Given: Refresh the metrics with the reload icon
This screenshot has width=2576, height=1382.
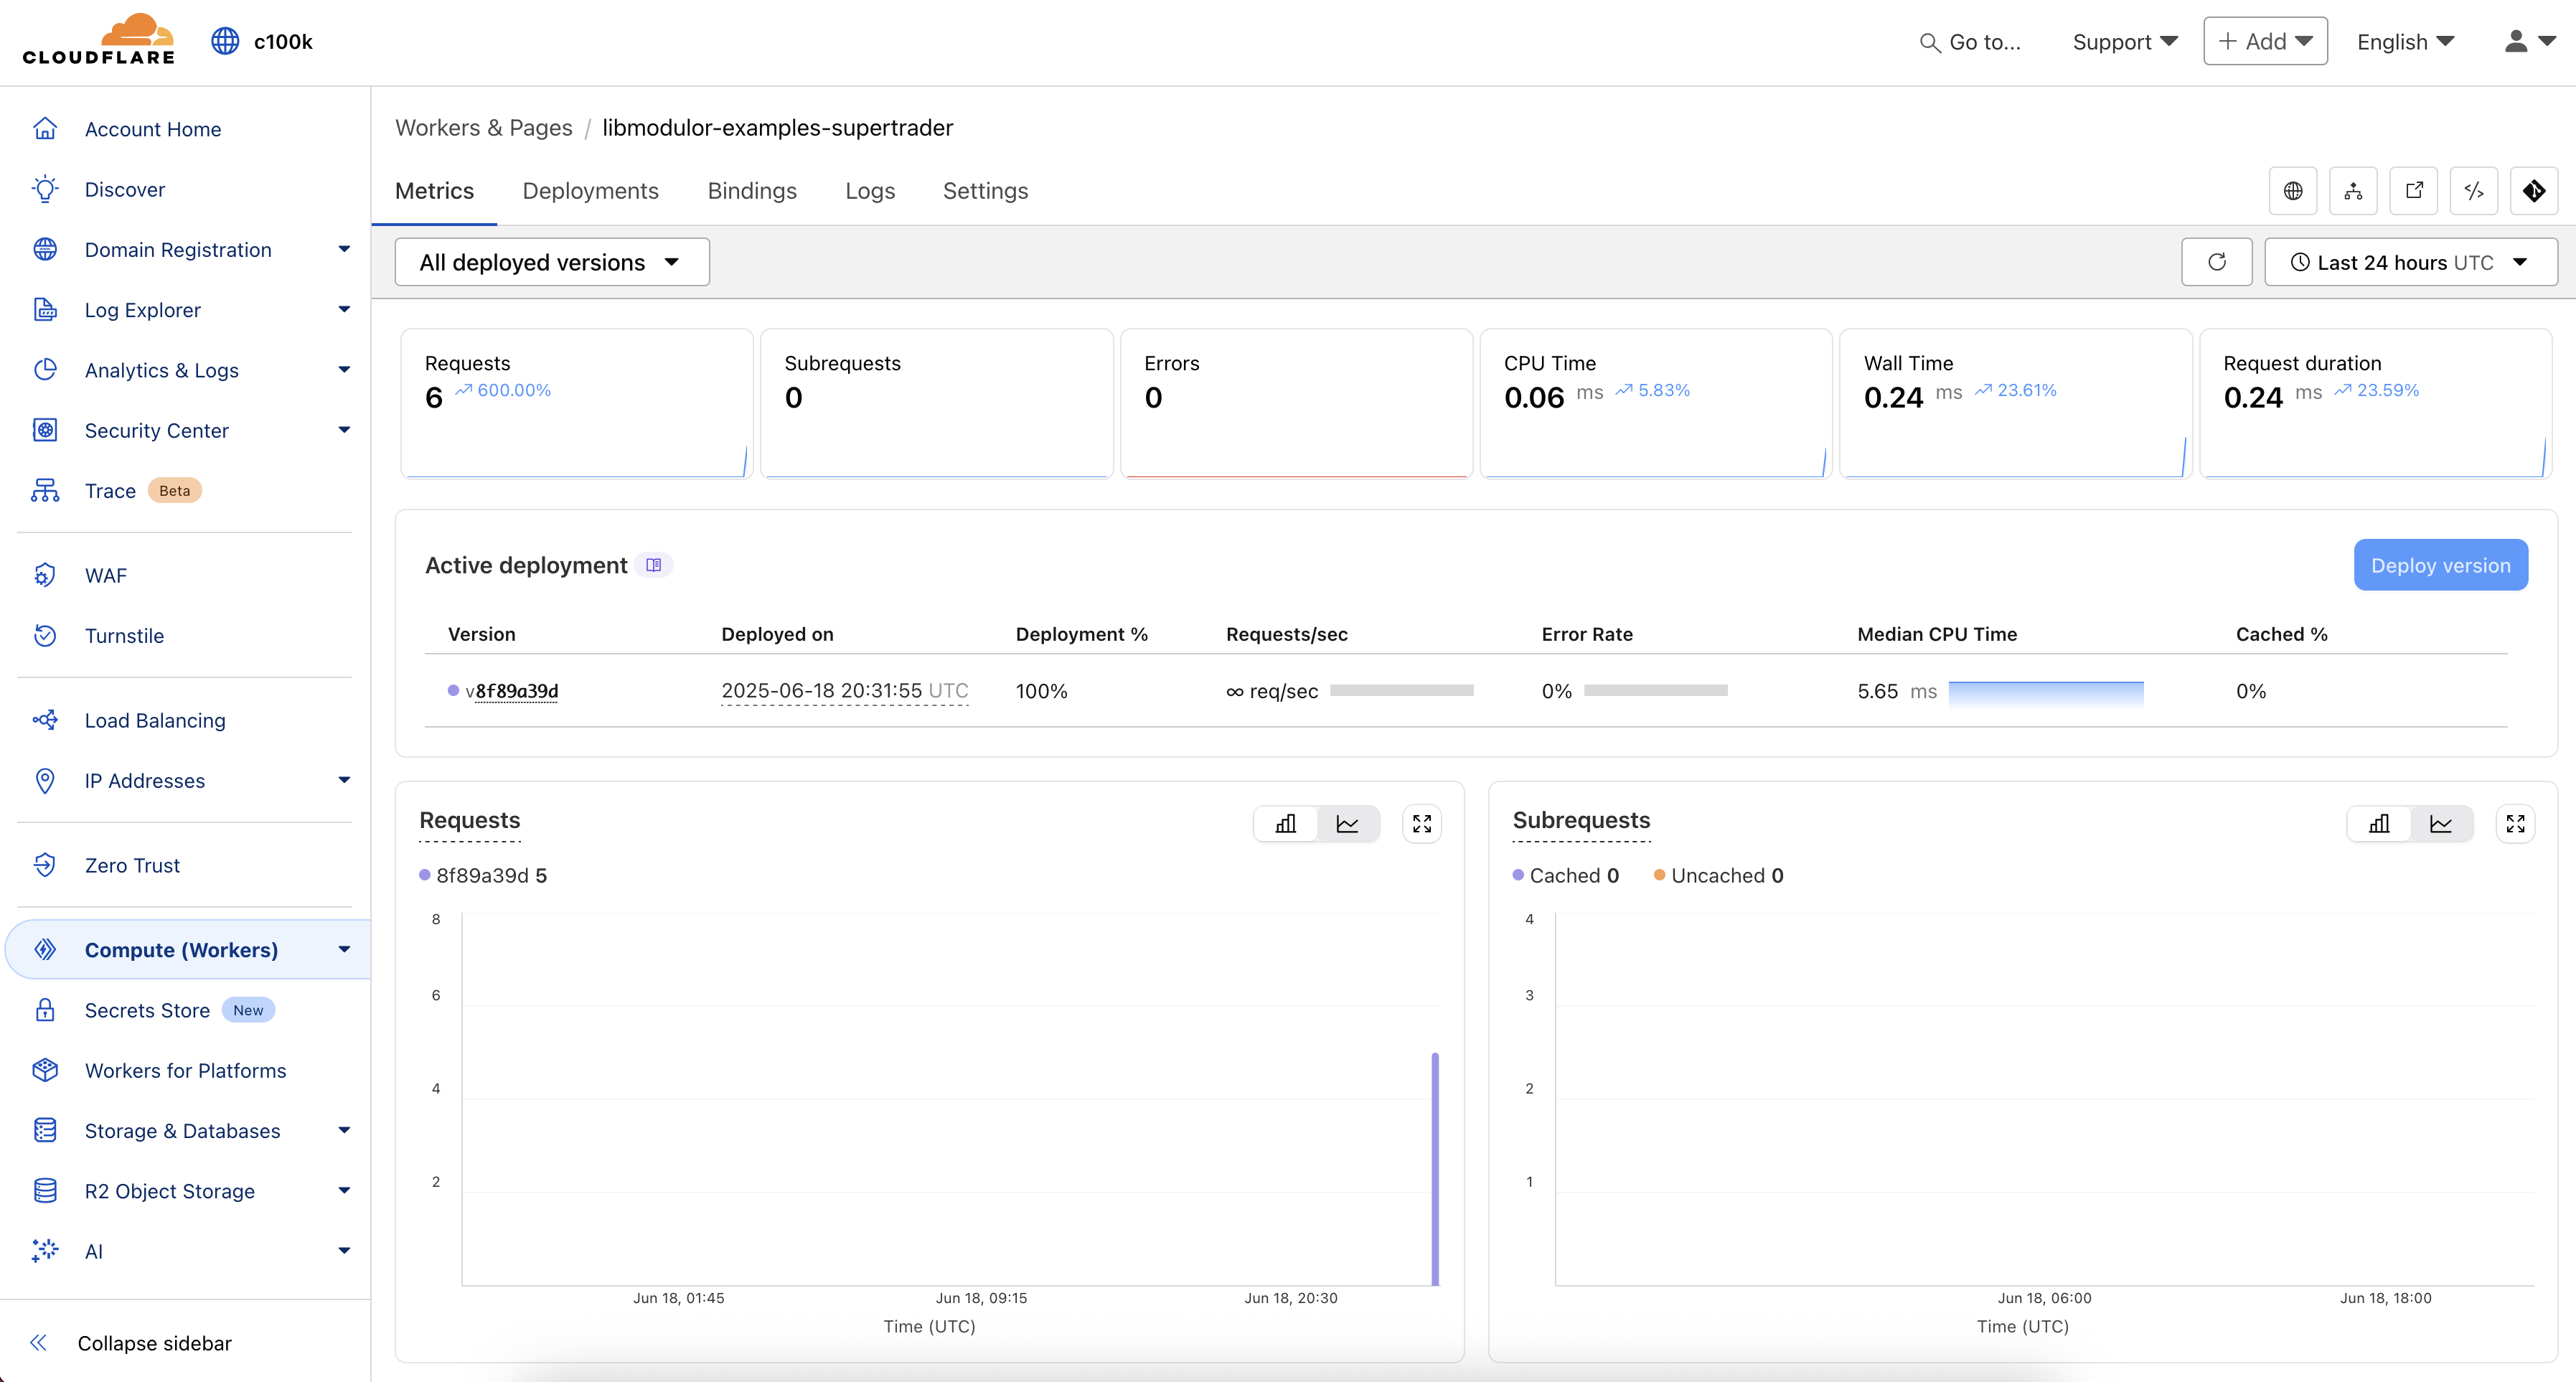Looking at the screenshot, I should (2216, 261).
